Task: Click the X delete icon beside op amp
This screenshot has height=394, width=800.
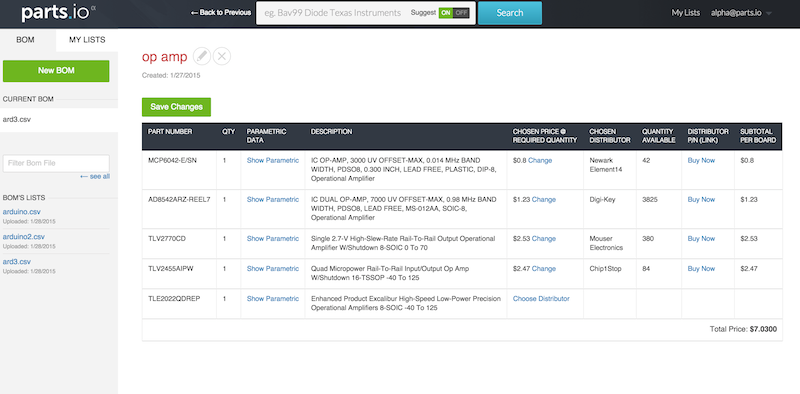Action: click(x=221, y=56)
